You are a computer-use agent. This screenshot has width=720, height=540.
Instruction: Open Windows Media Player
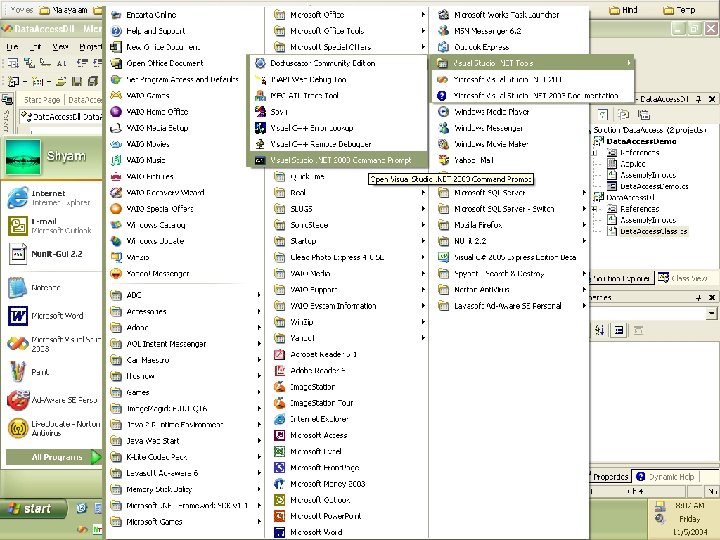[x=511, y=112]
